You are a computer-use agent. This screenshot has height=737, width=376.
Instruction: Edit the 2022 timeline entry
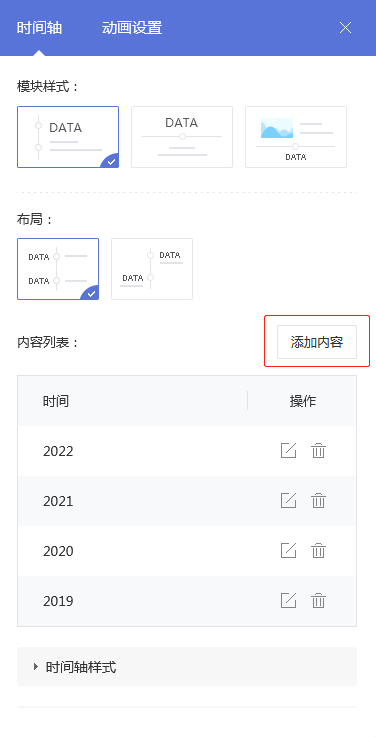coord(288,451)
